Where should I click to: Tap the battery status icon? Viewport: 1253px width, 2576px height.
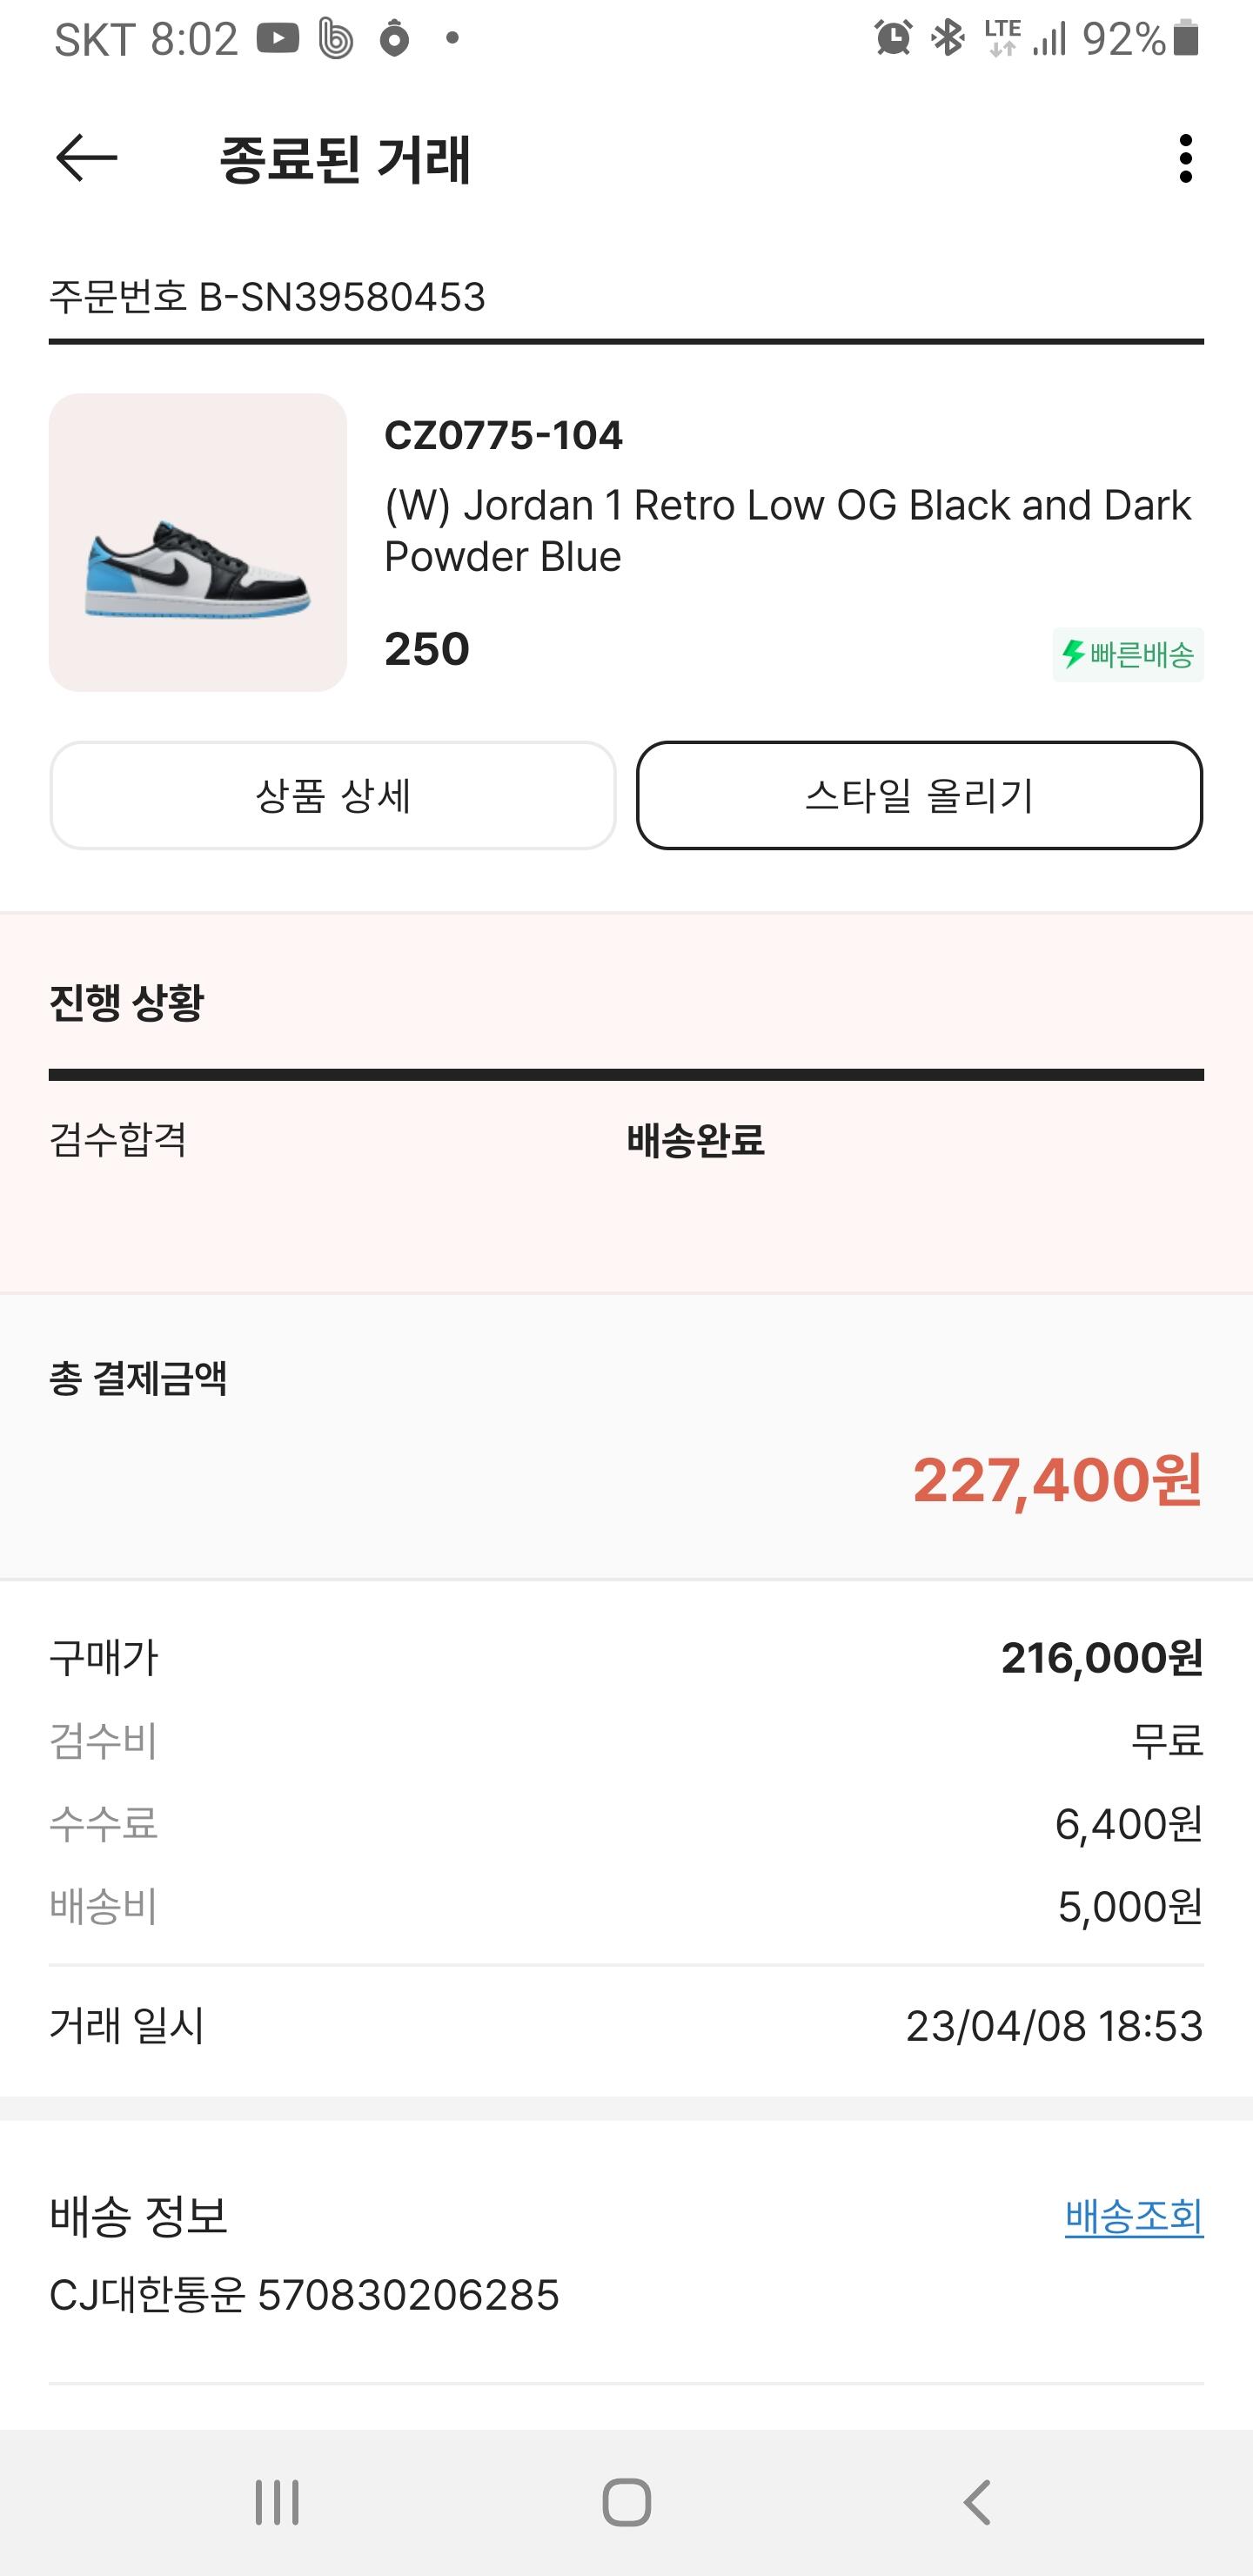1186,39
